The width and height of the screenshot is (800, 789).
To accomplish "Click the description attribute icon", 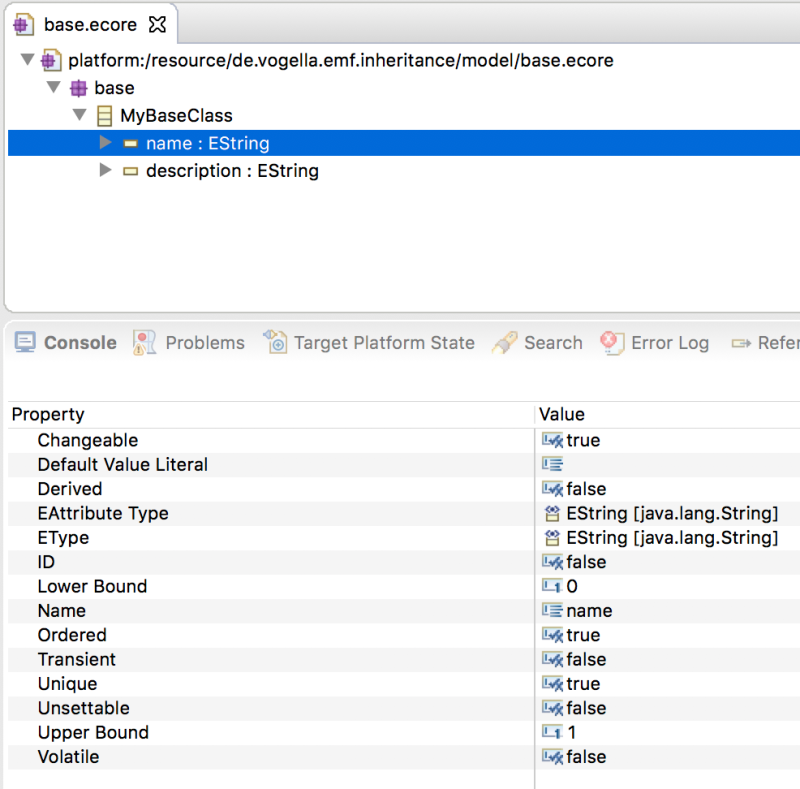I will 130,171.
